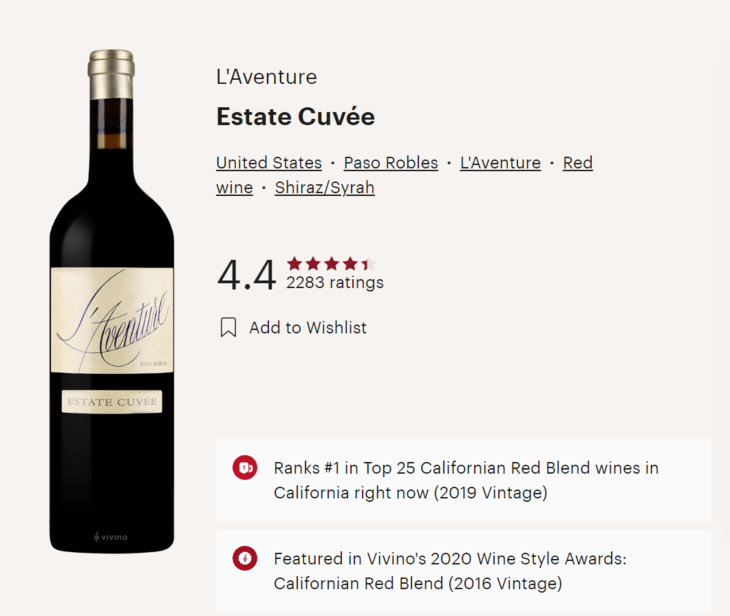
Task: Click the bookmark icon beside Add to Wishlist
Action: pos(228,328)
